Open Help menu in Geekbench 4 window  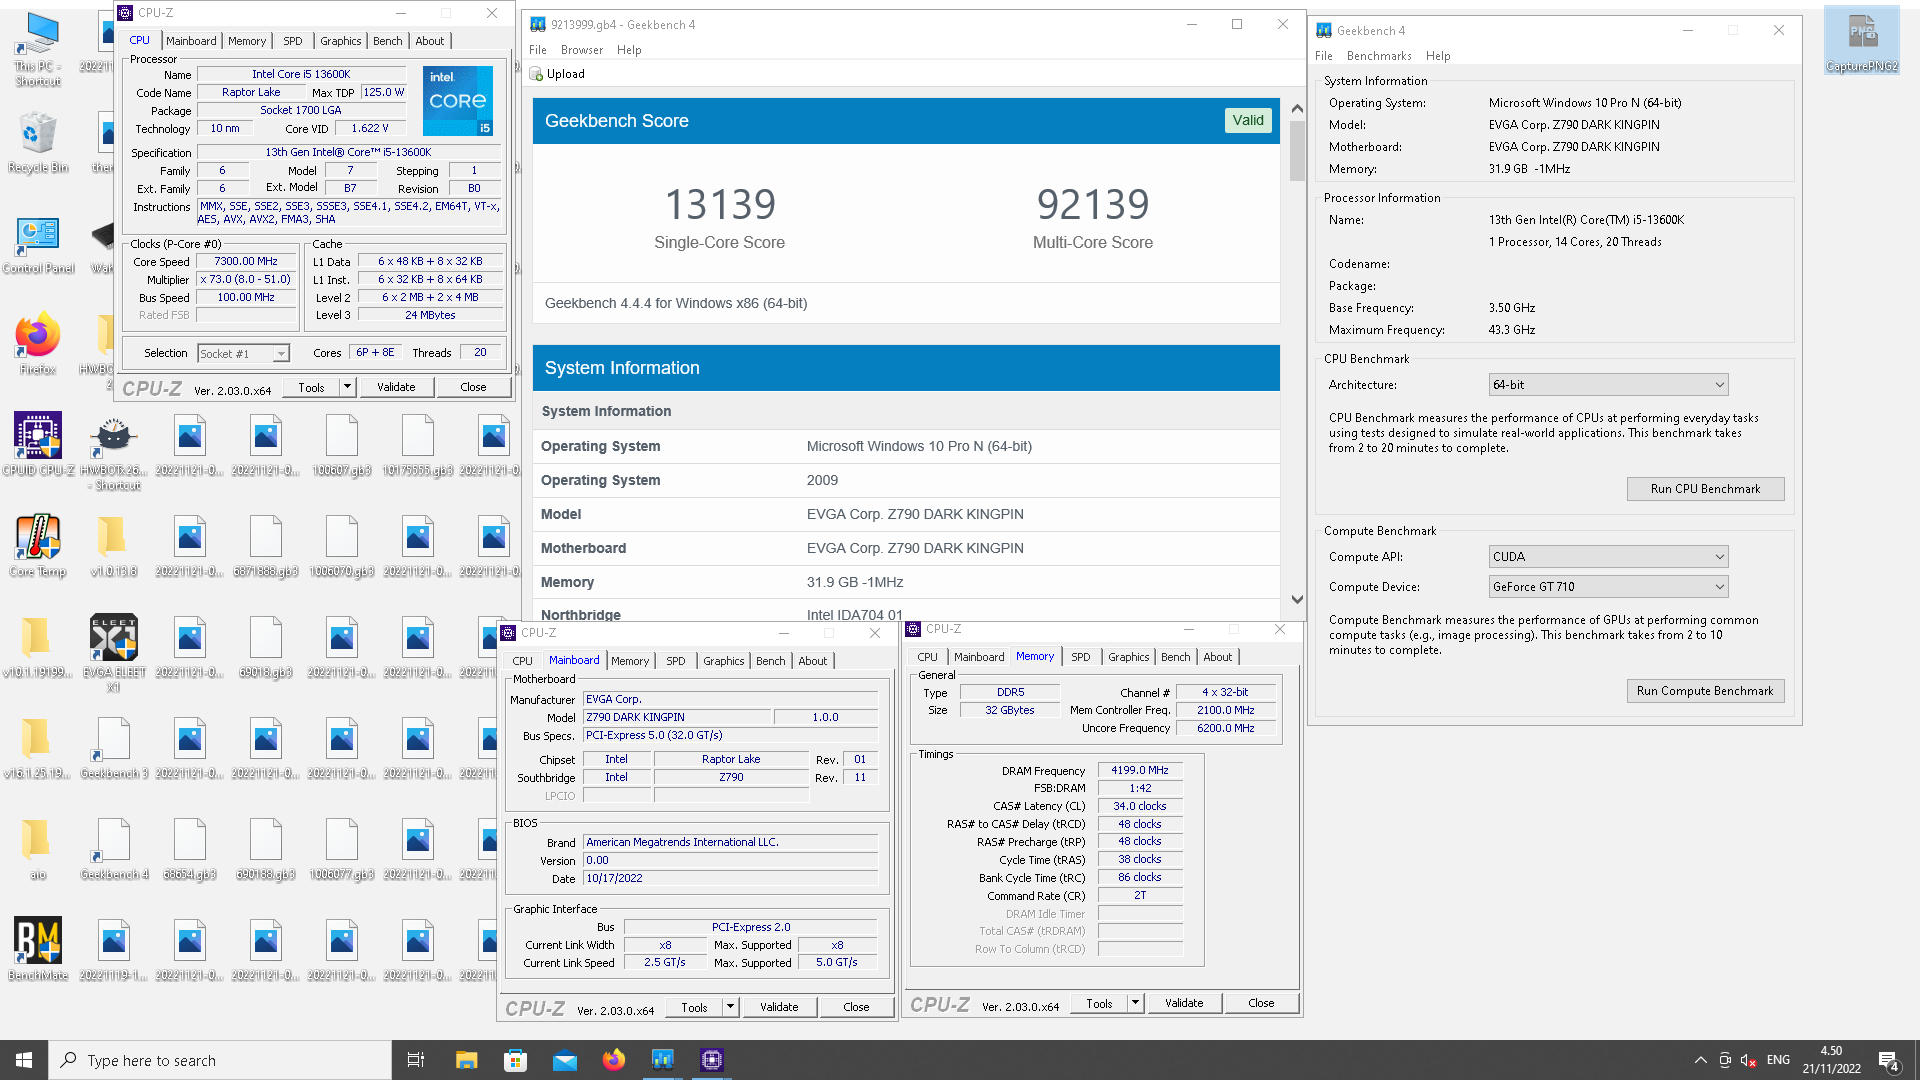coord(1438,56)
